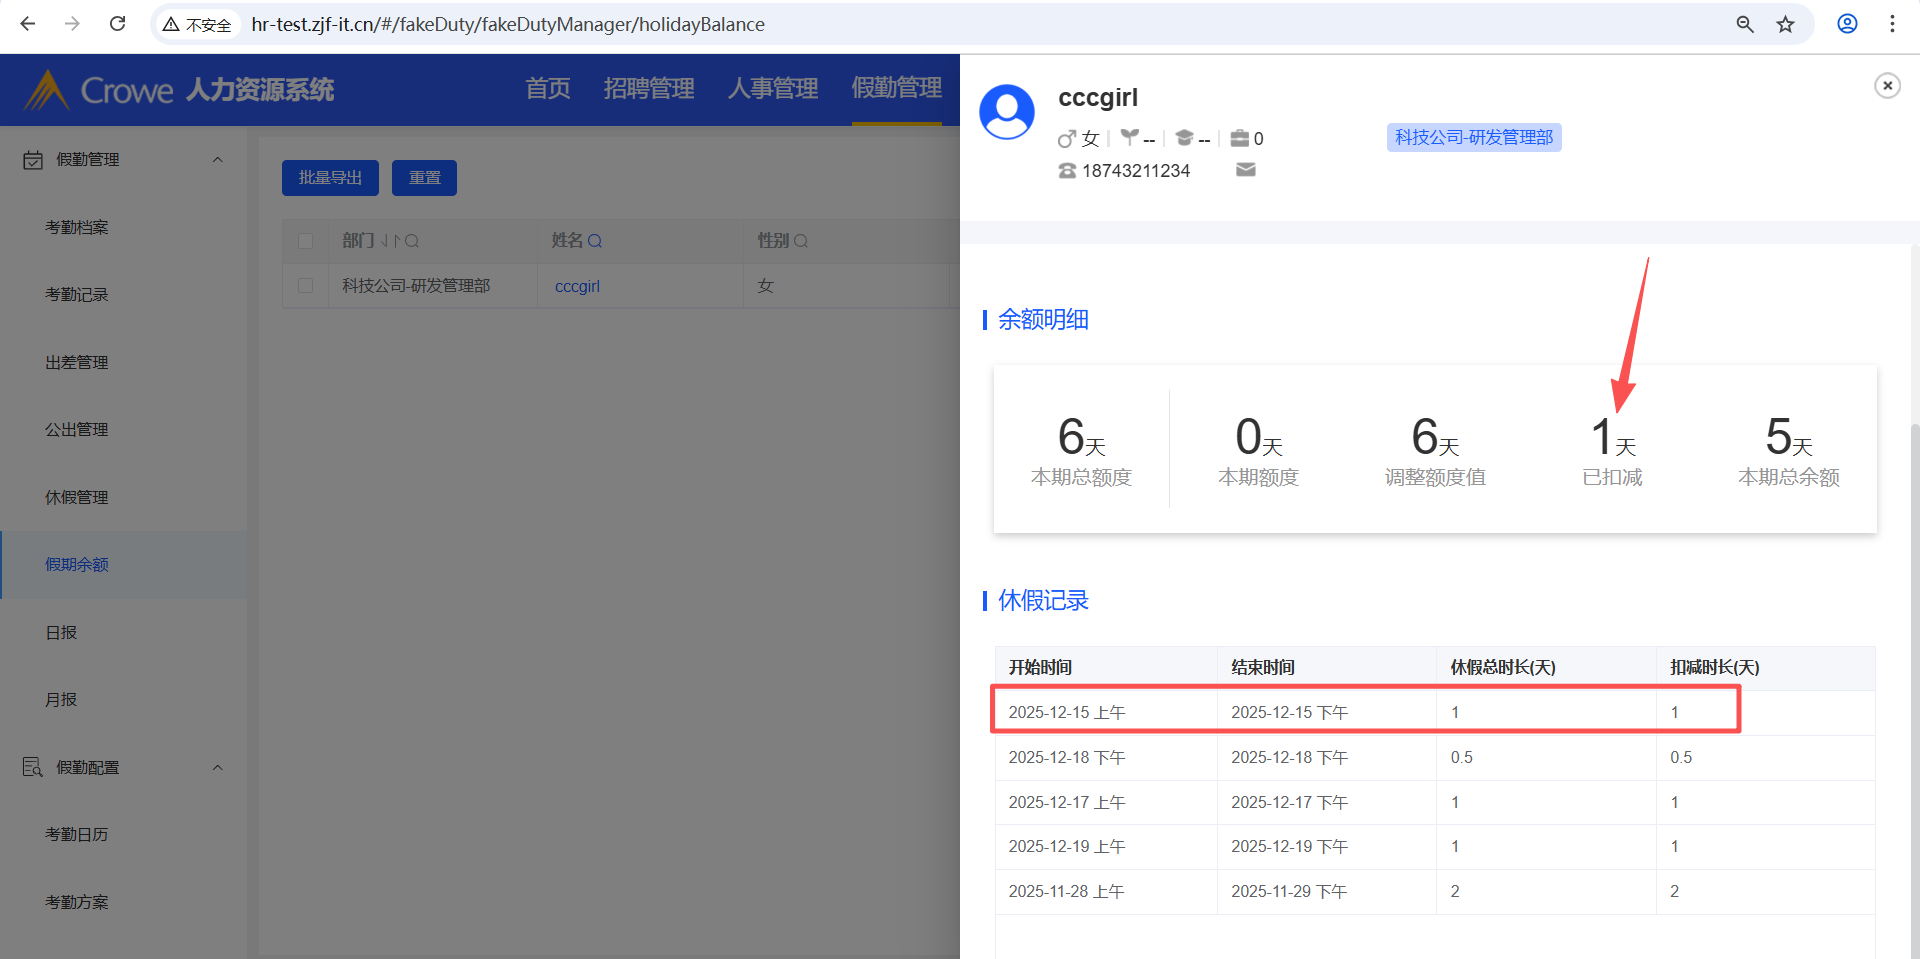Click the search icon beside 姓名 column
Screen dimensions: 1920x959
[595, 241]
